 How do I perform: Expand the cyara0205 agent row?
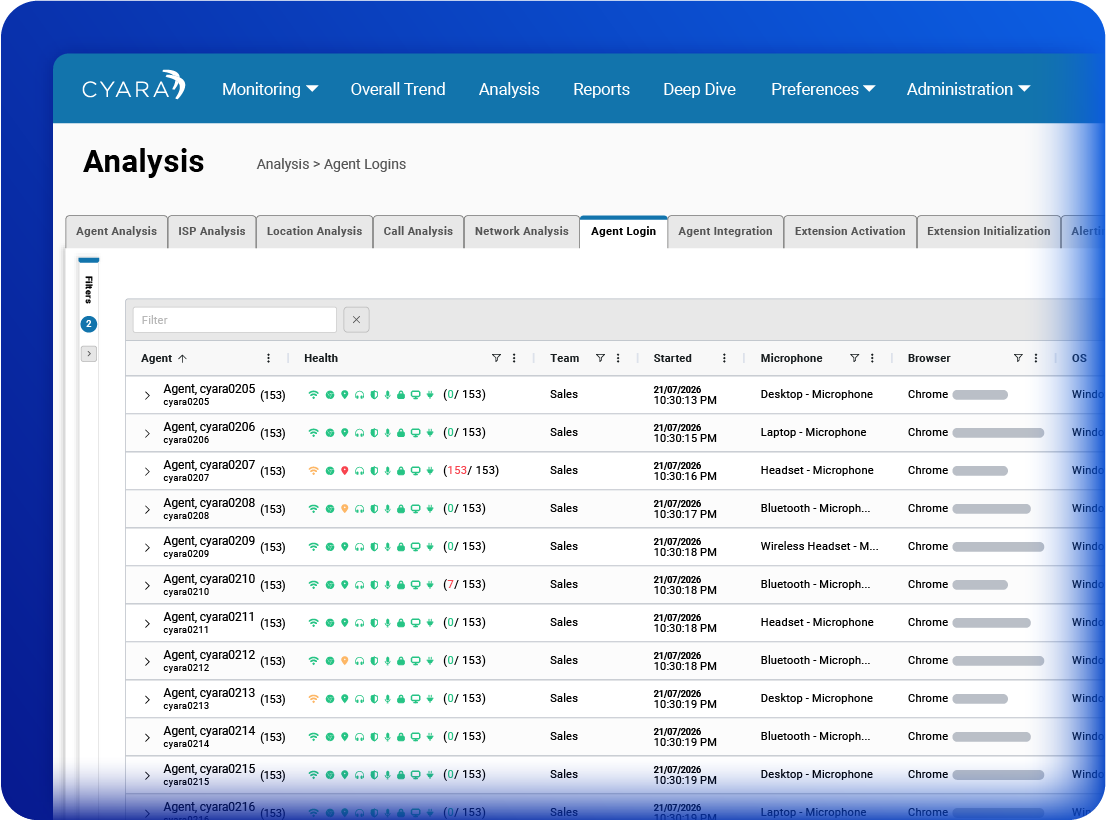point(147,395)
